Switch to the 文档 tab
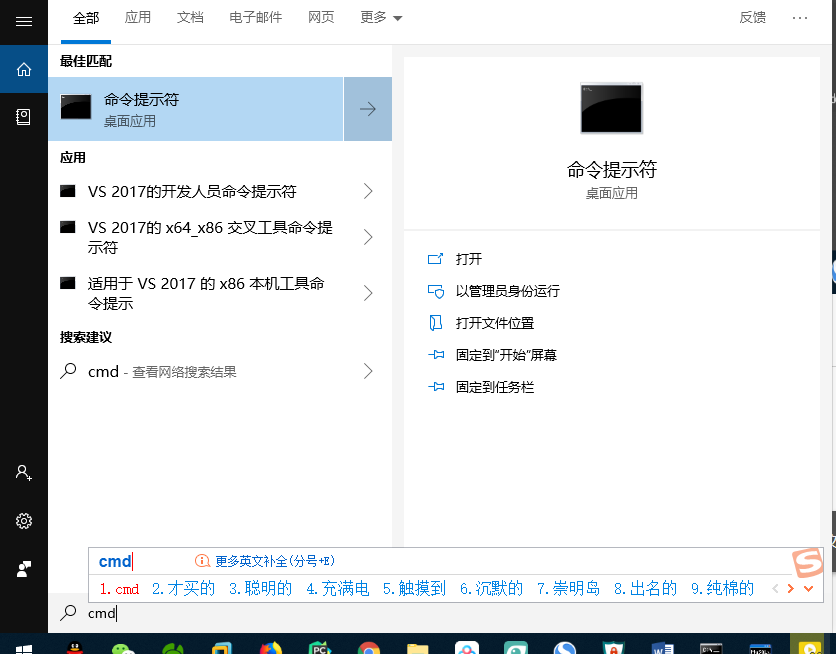The width and height of the screenshot is (836, 654). point(190,17)
